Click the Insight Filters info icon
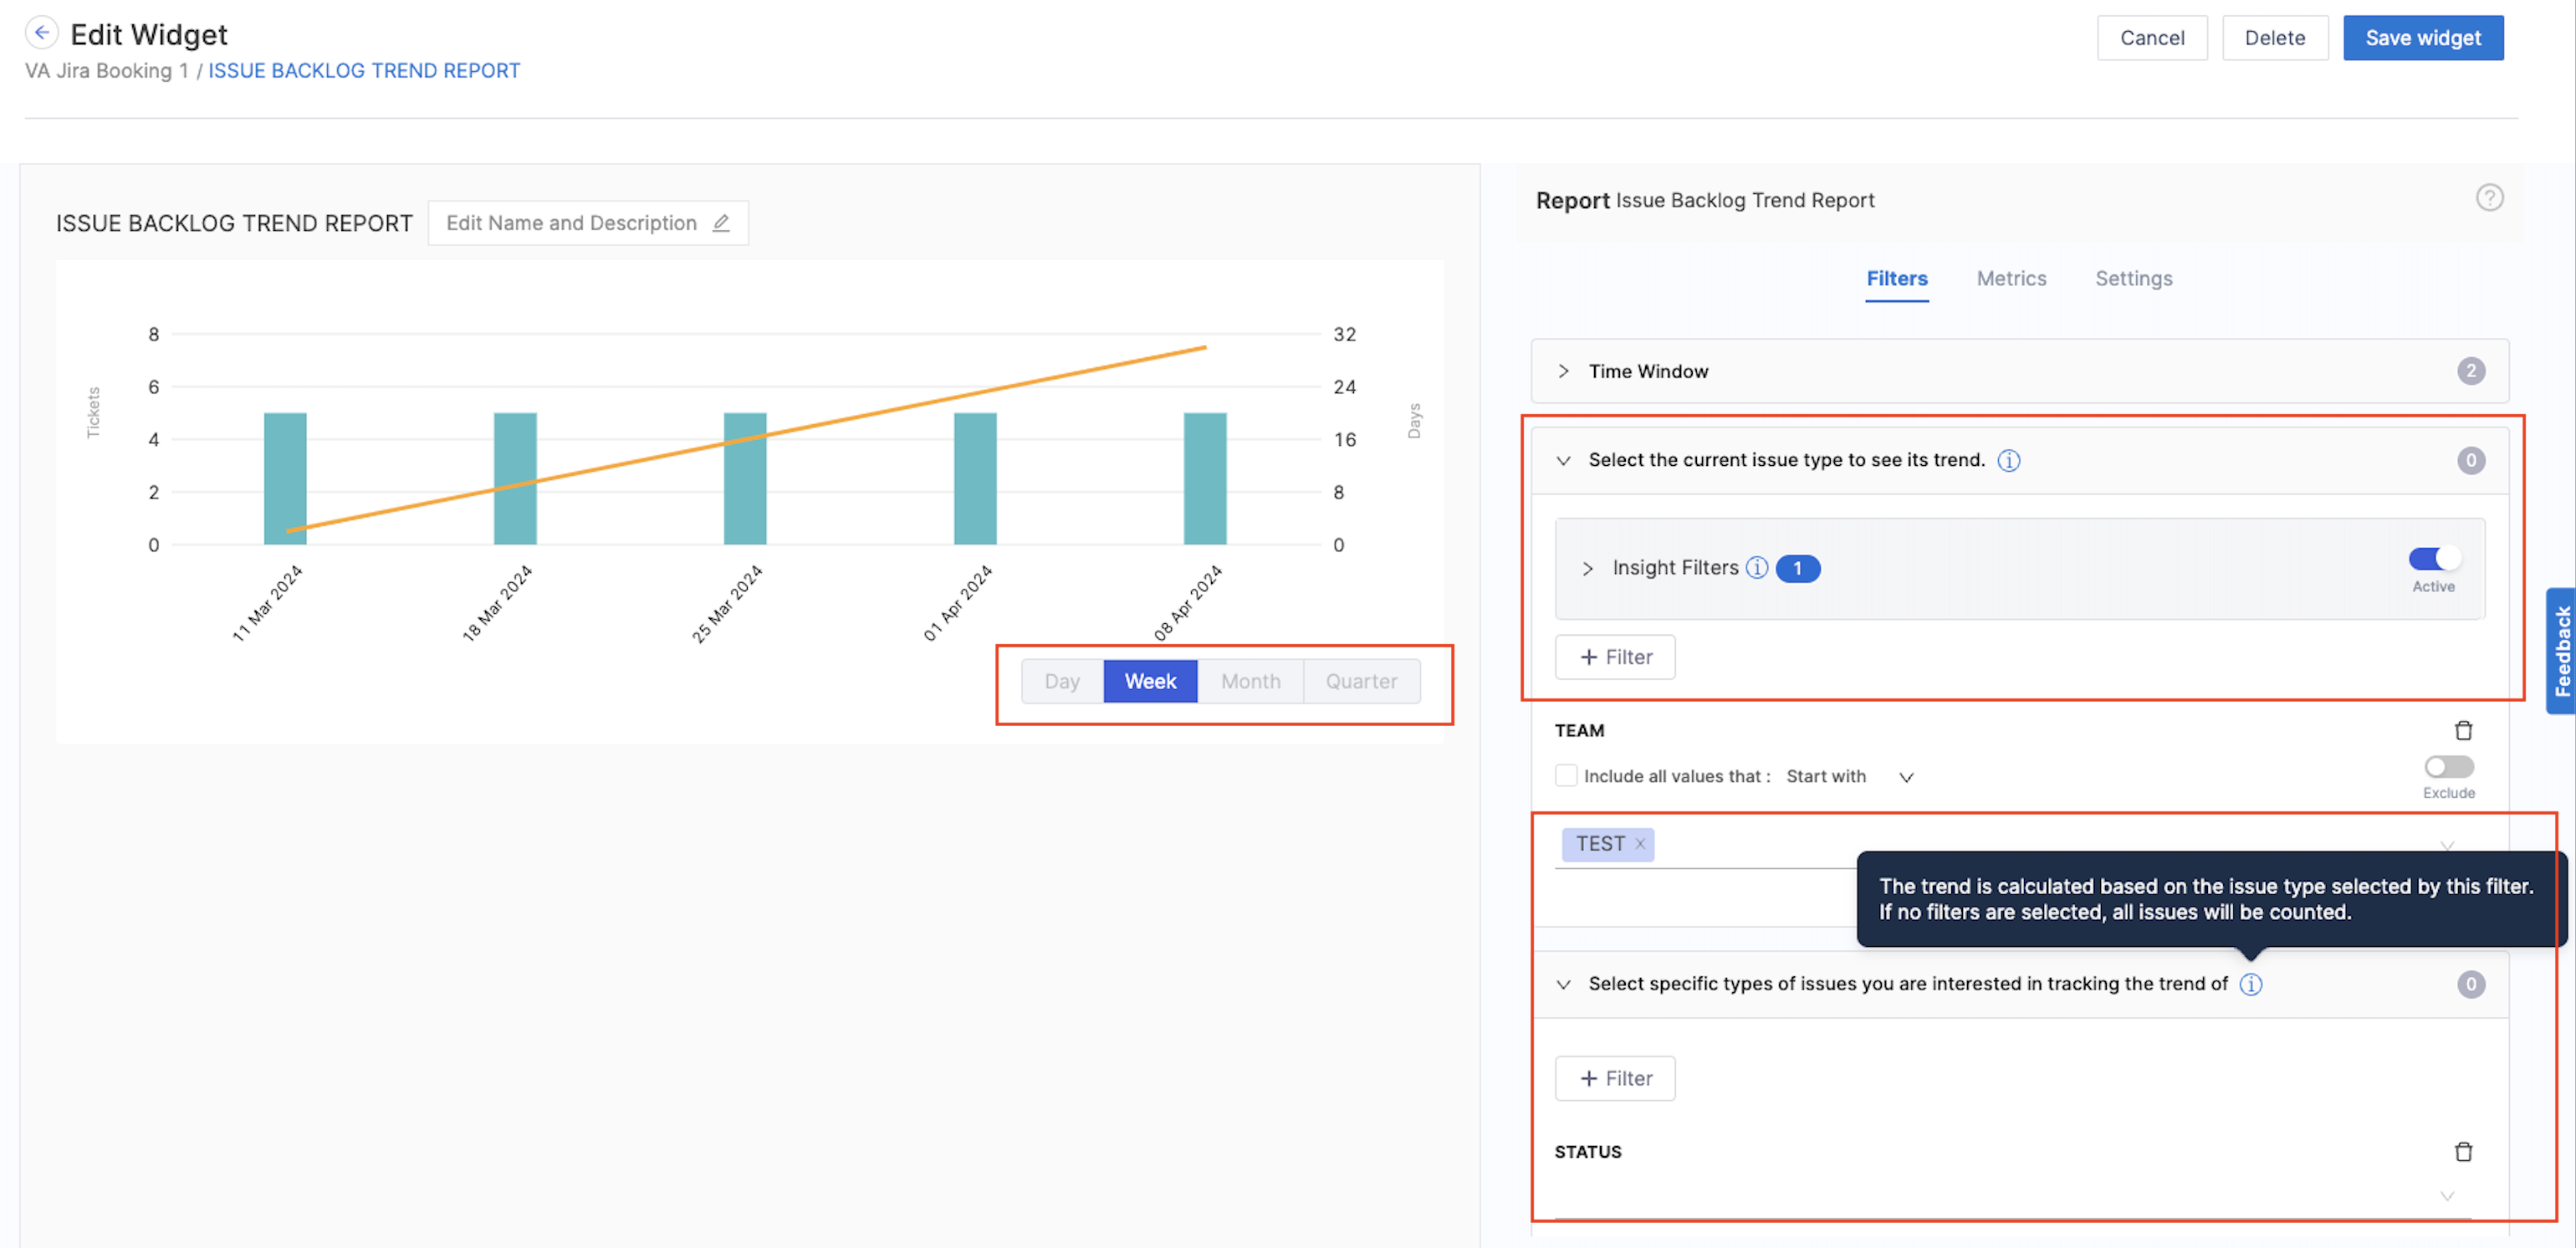 (x=1756, y=568)
